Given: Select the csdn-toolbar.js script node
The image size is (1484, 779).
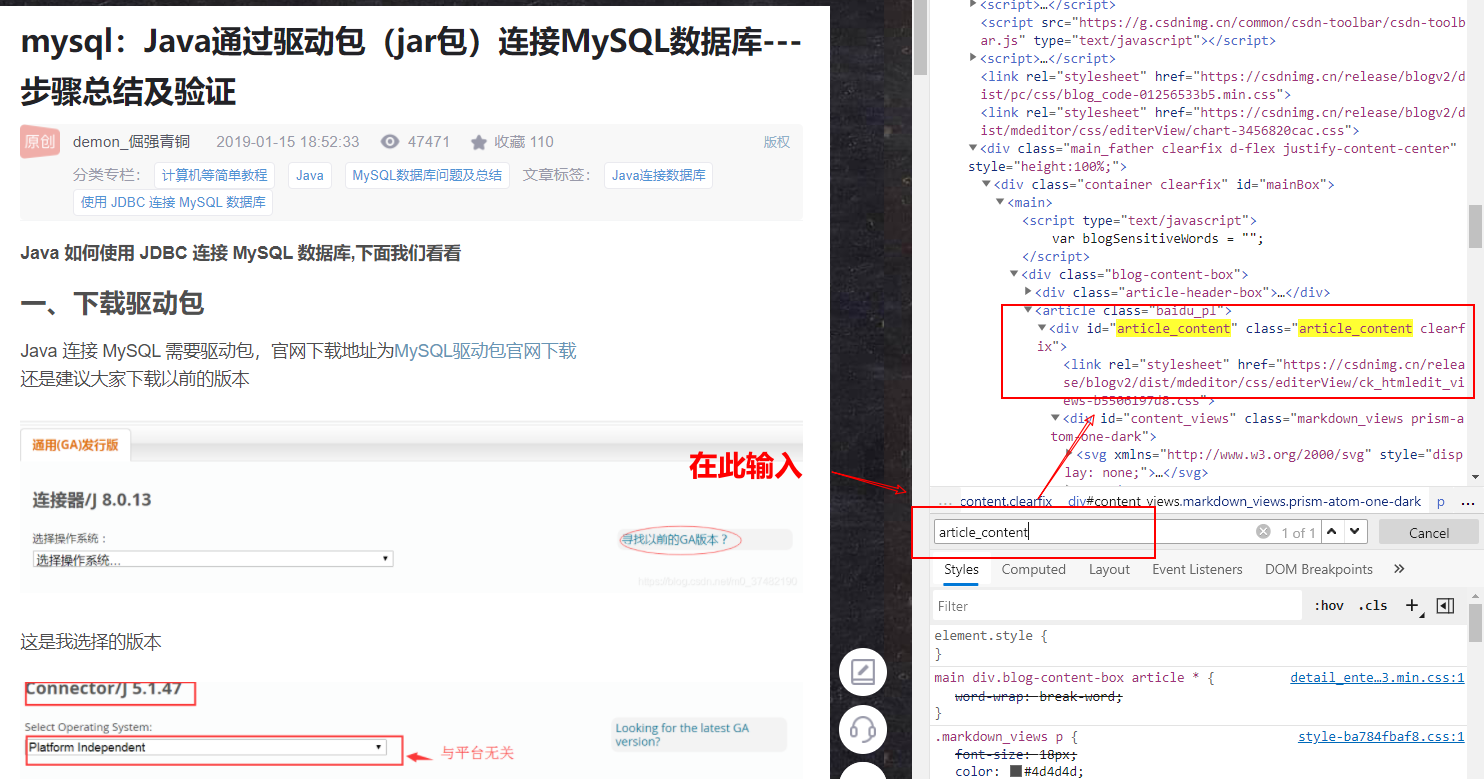Looking at the screenshot, I should 1223,31.
